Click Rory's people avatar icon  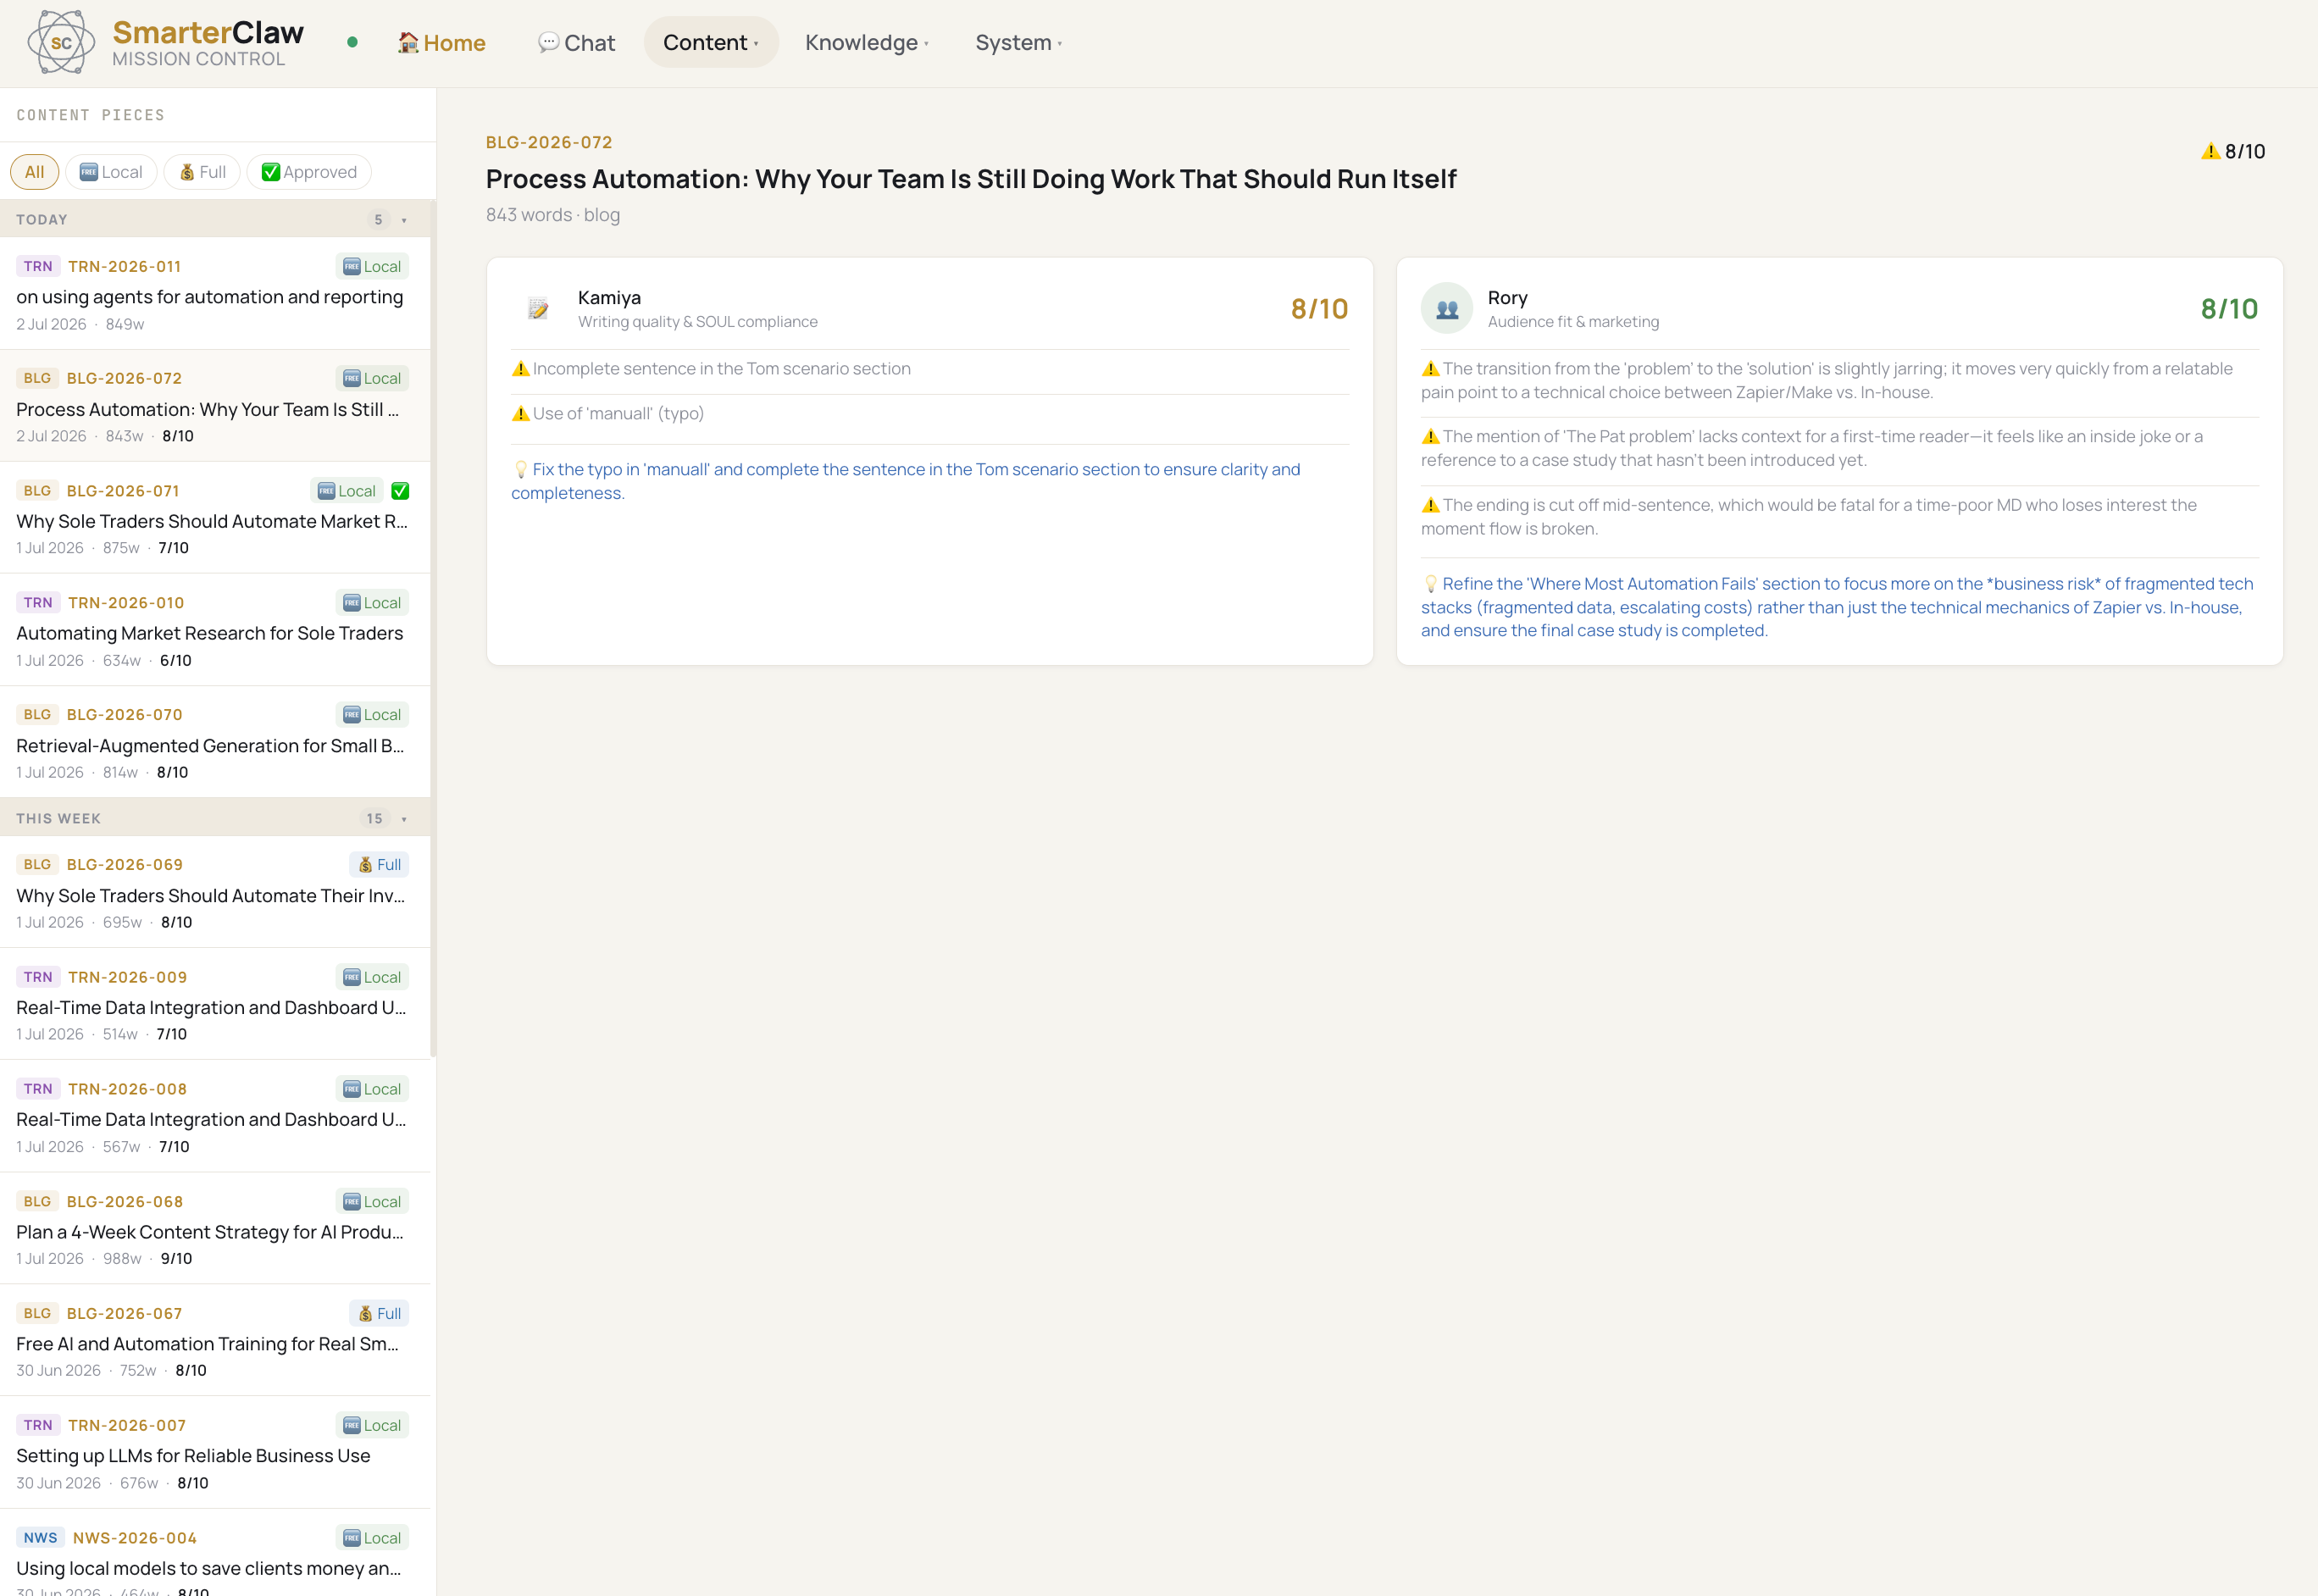(1447, 308)
